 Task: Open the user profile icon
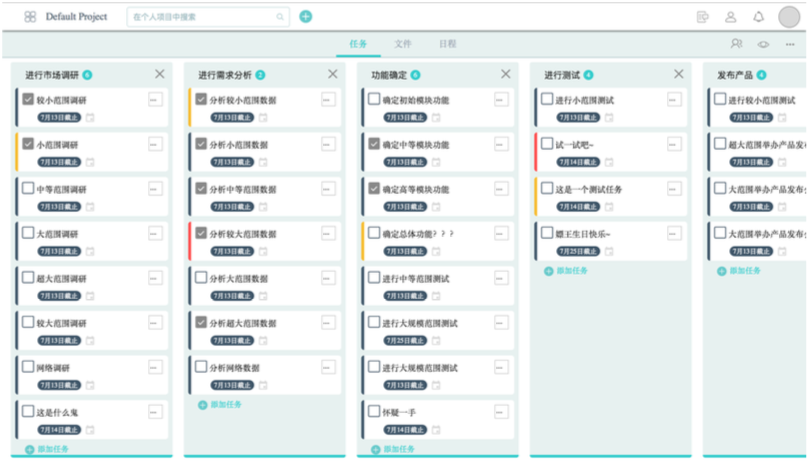pyautogui.click(x=731, y=17)
